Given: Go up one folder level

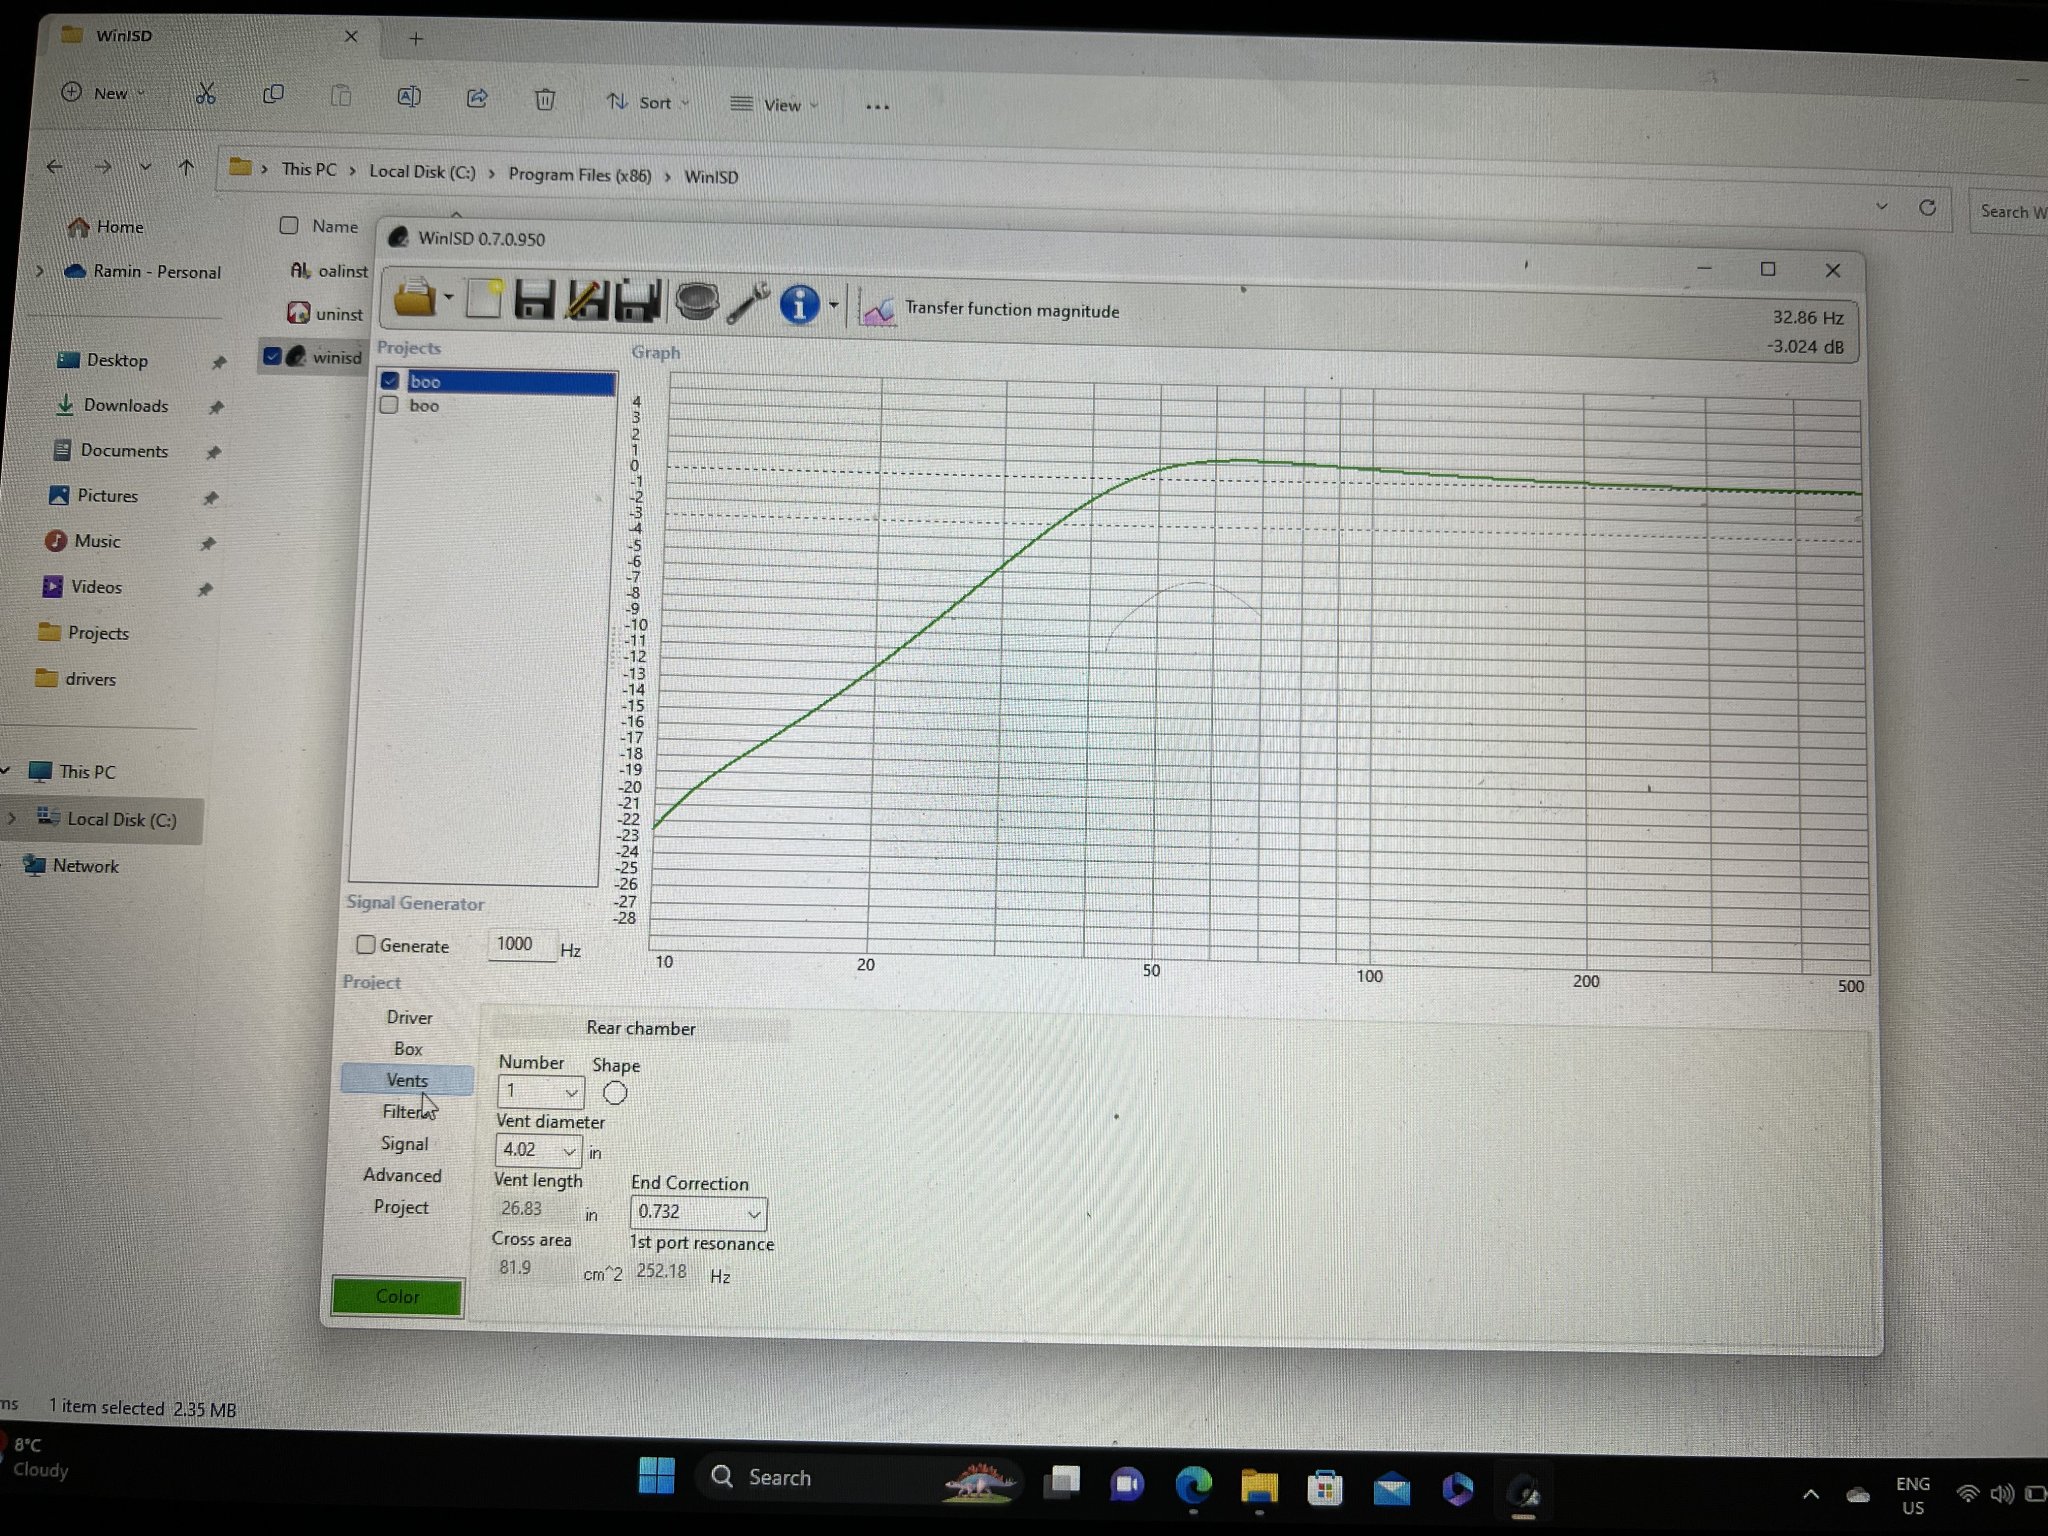Looking at the screenshot, I should pyautogui.click(x=186, y=167).
